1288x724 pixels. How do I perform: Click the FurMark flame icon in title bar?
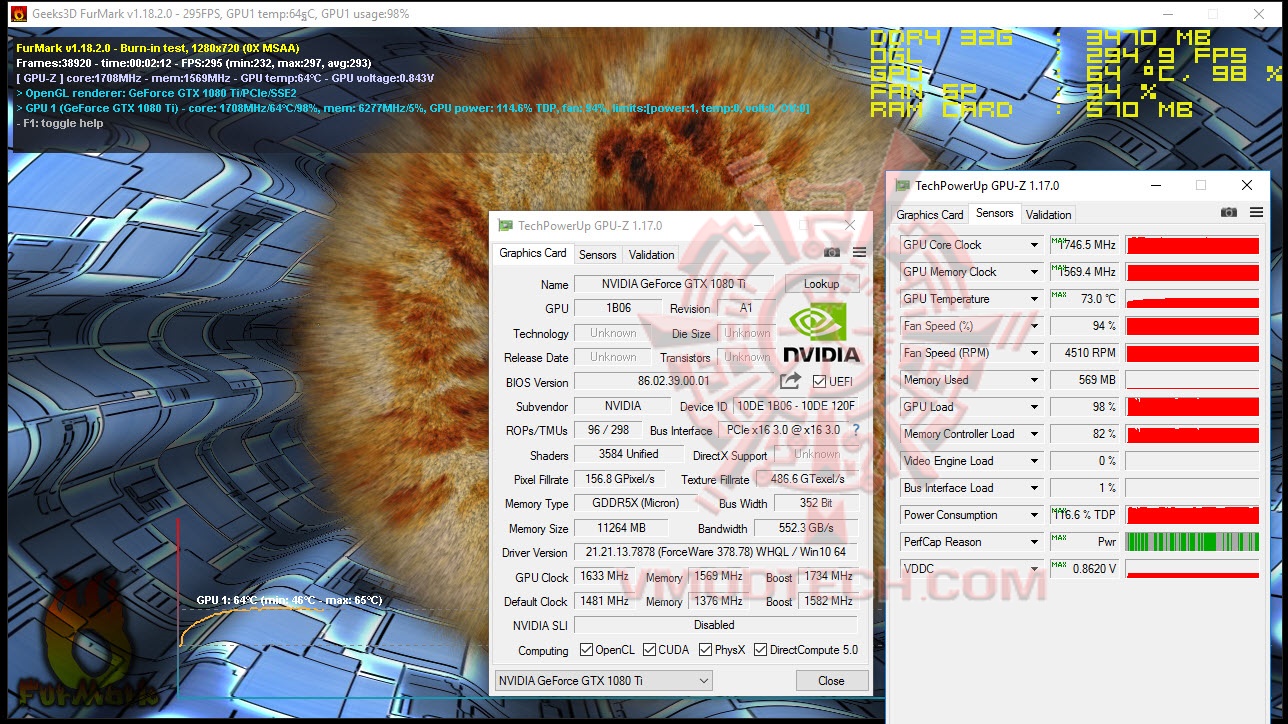17,14
